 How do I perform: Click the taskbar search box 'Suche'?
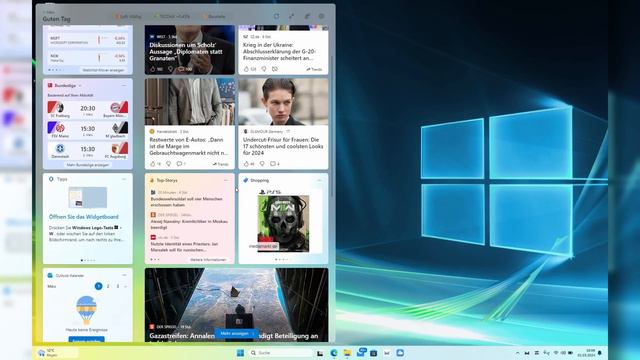coord(280,353)
